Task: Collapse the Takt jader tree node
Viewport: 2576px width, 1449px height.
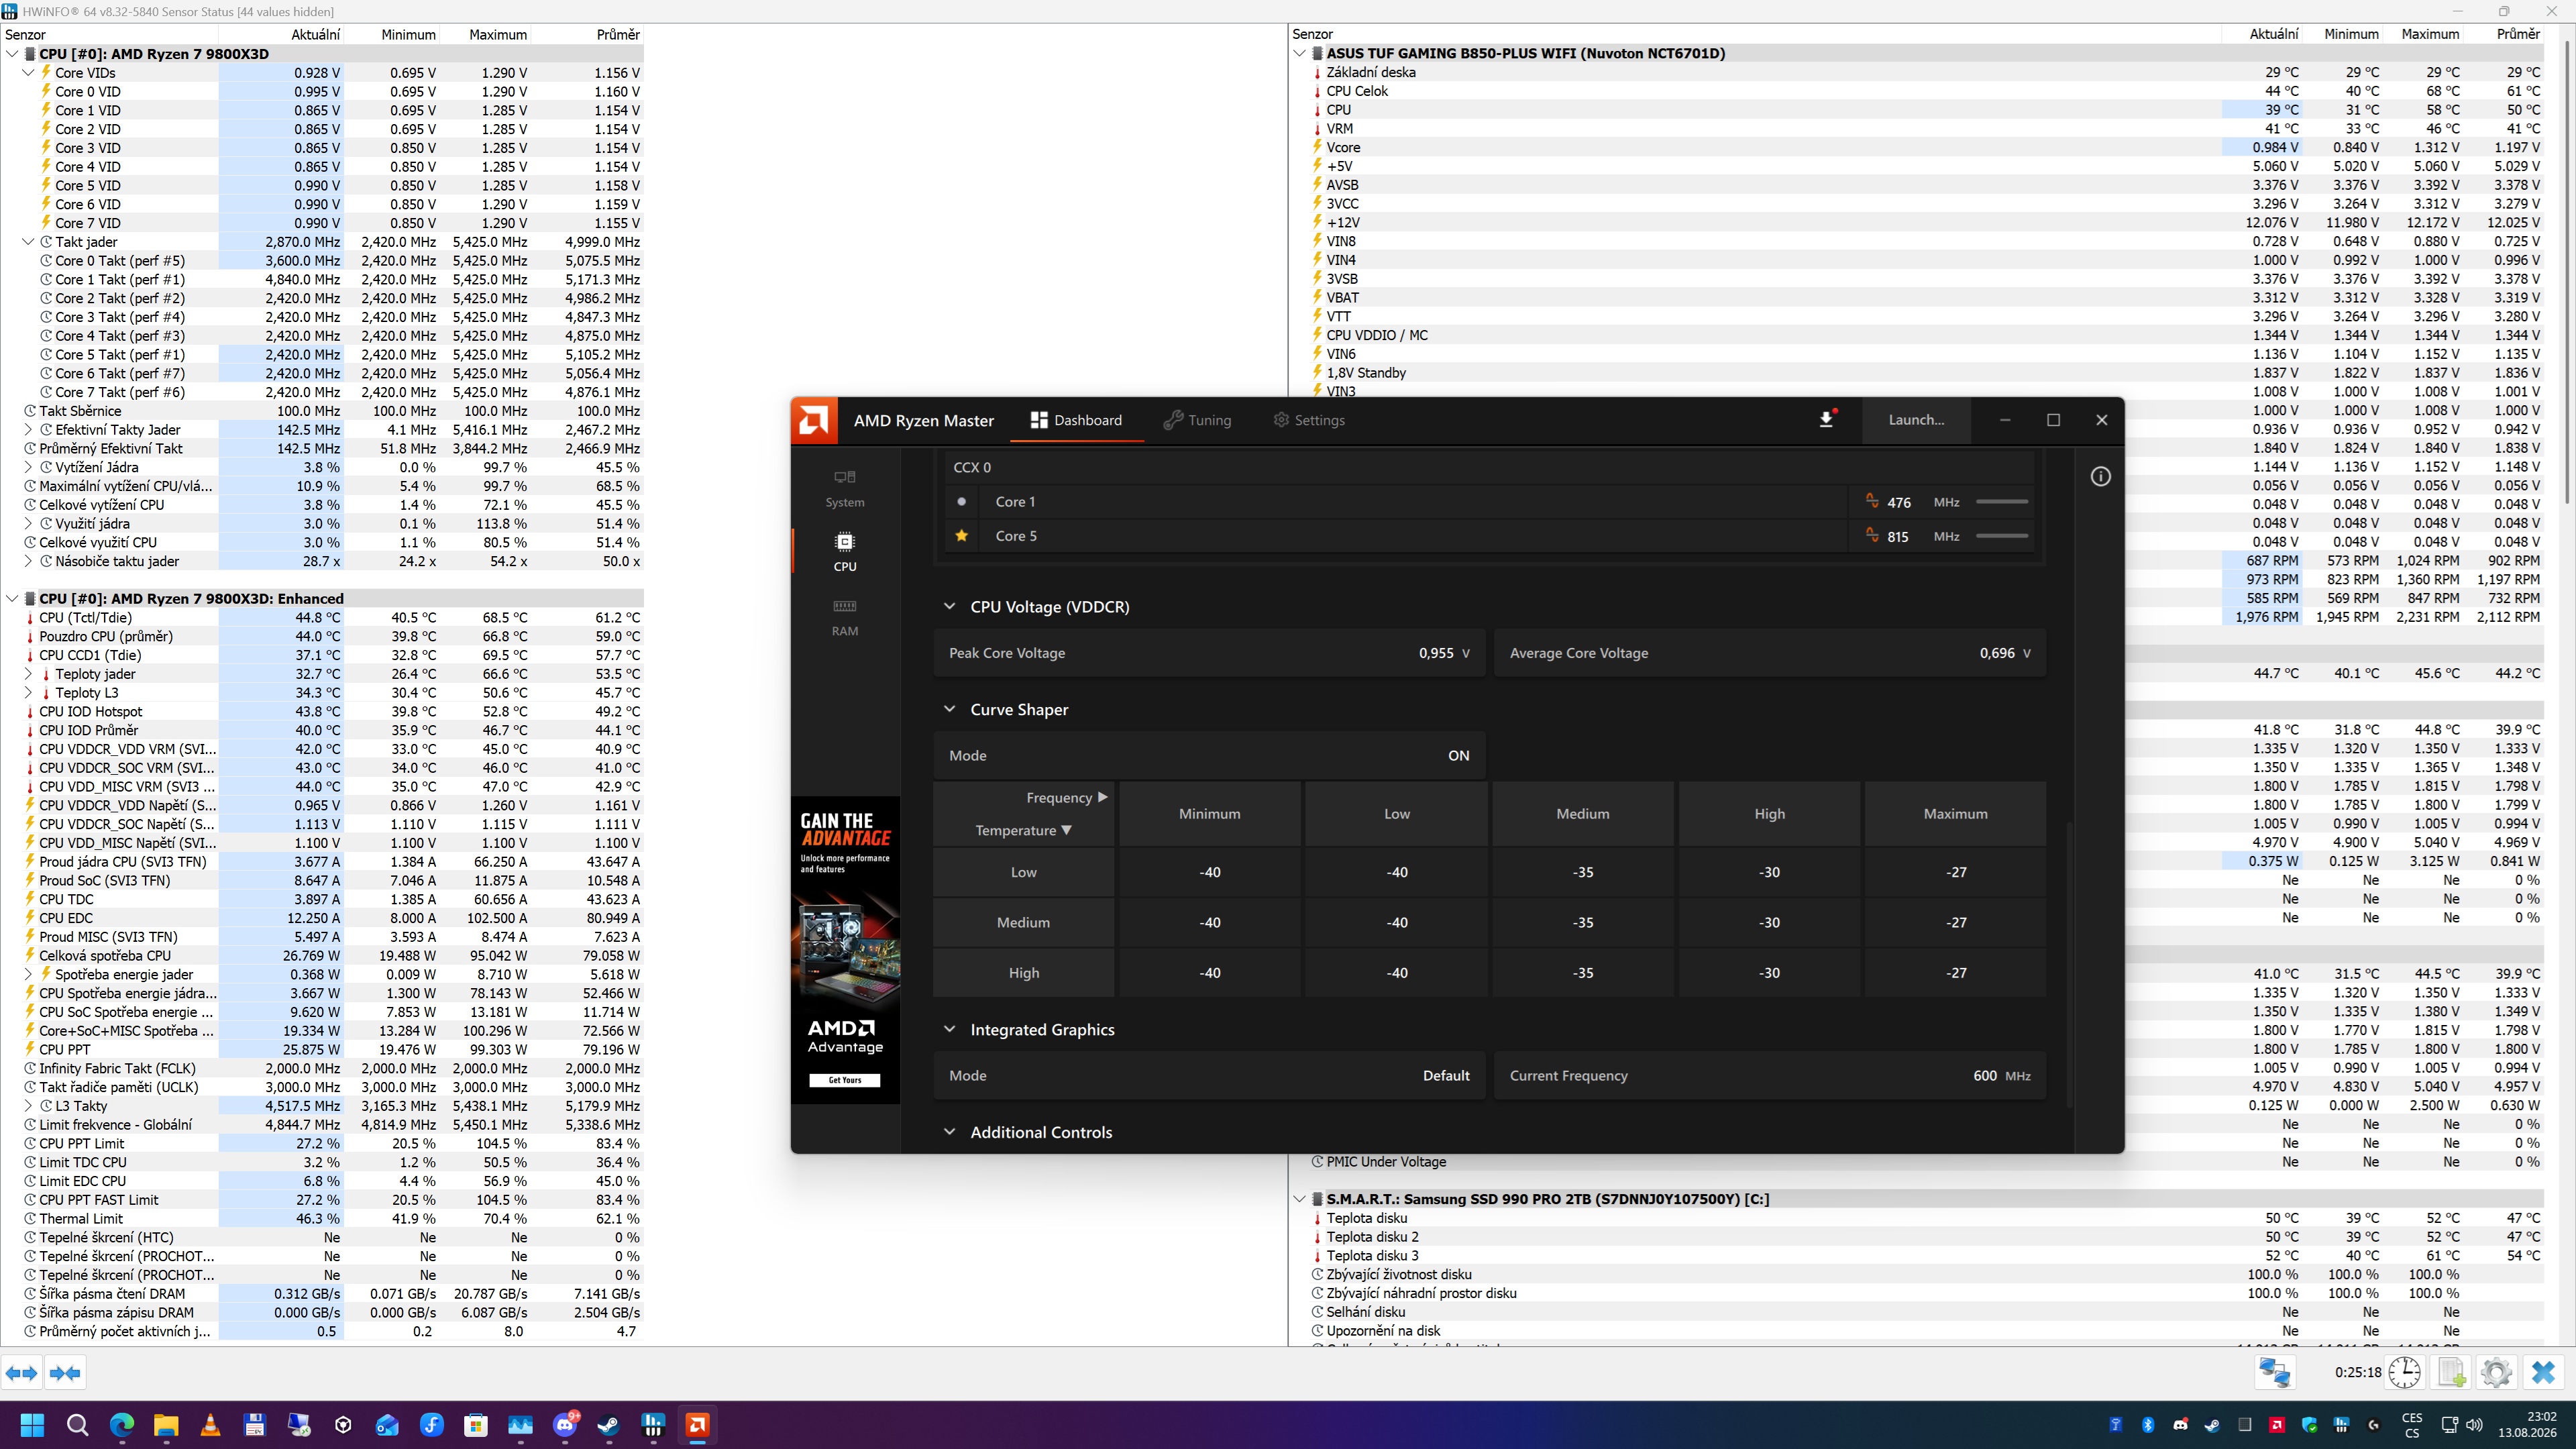Action: tap(28, 242)
